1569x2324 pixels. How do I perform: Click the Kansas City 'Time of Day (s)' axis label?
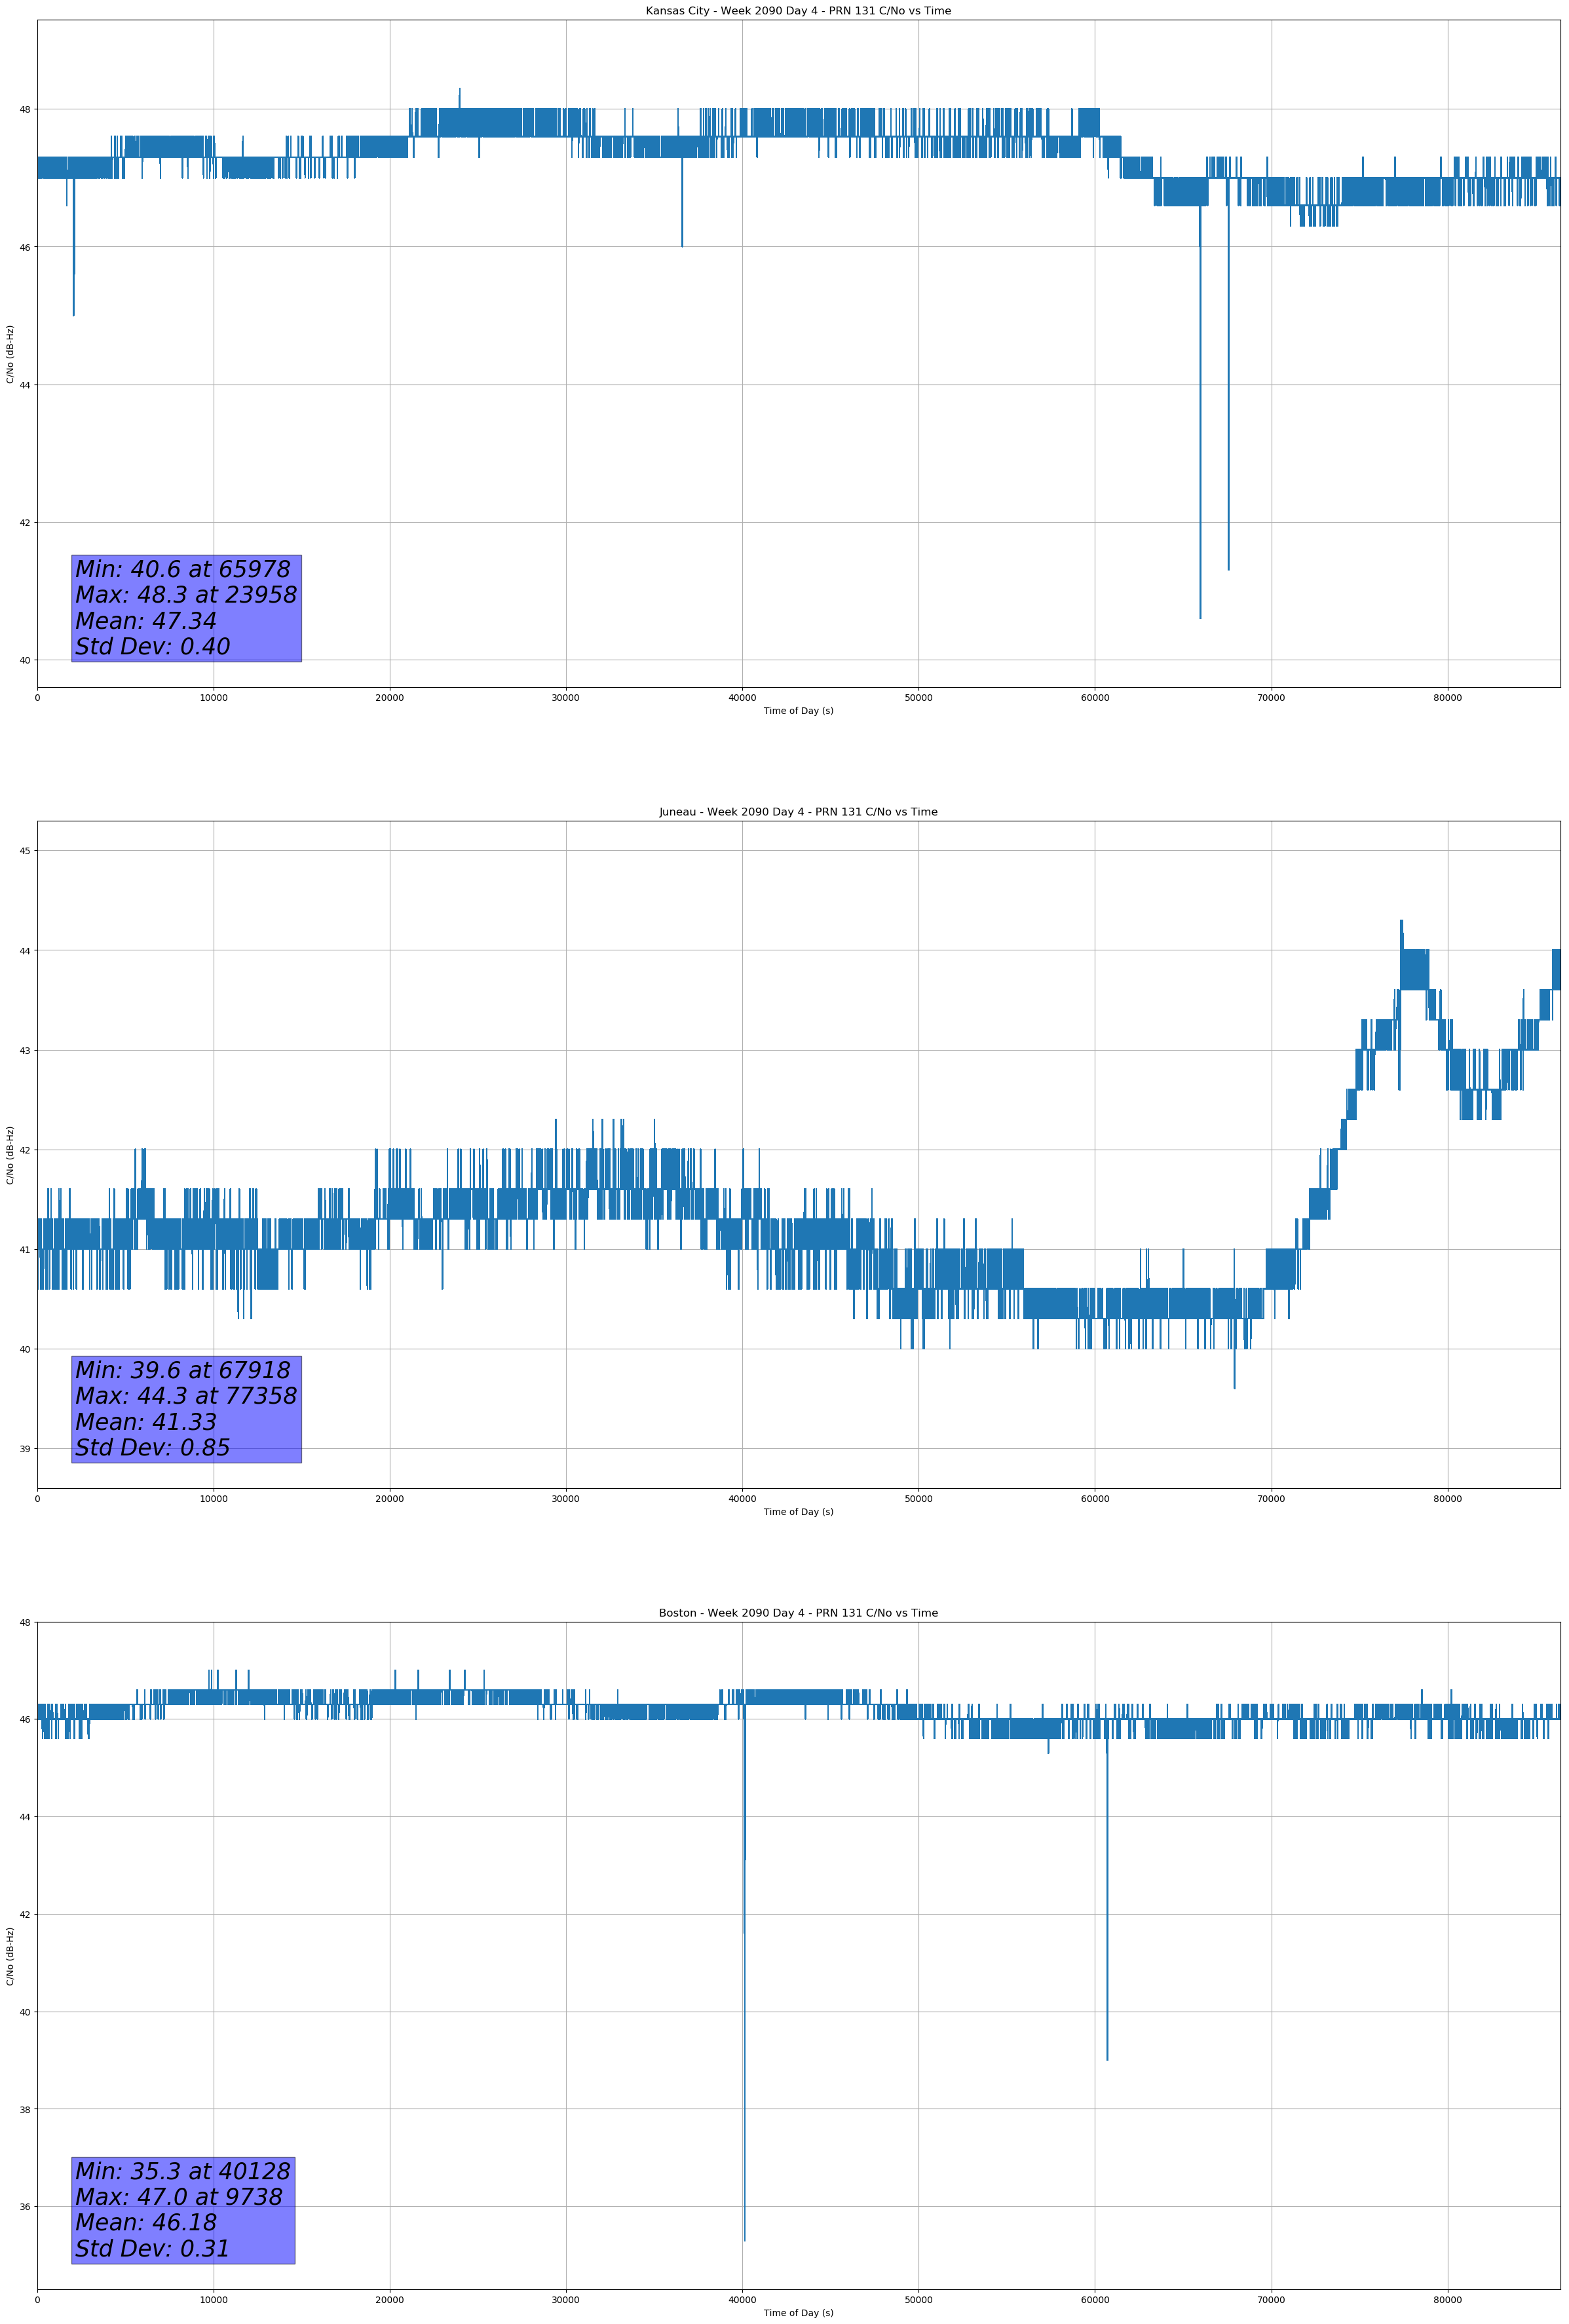[798, 711]
